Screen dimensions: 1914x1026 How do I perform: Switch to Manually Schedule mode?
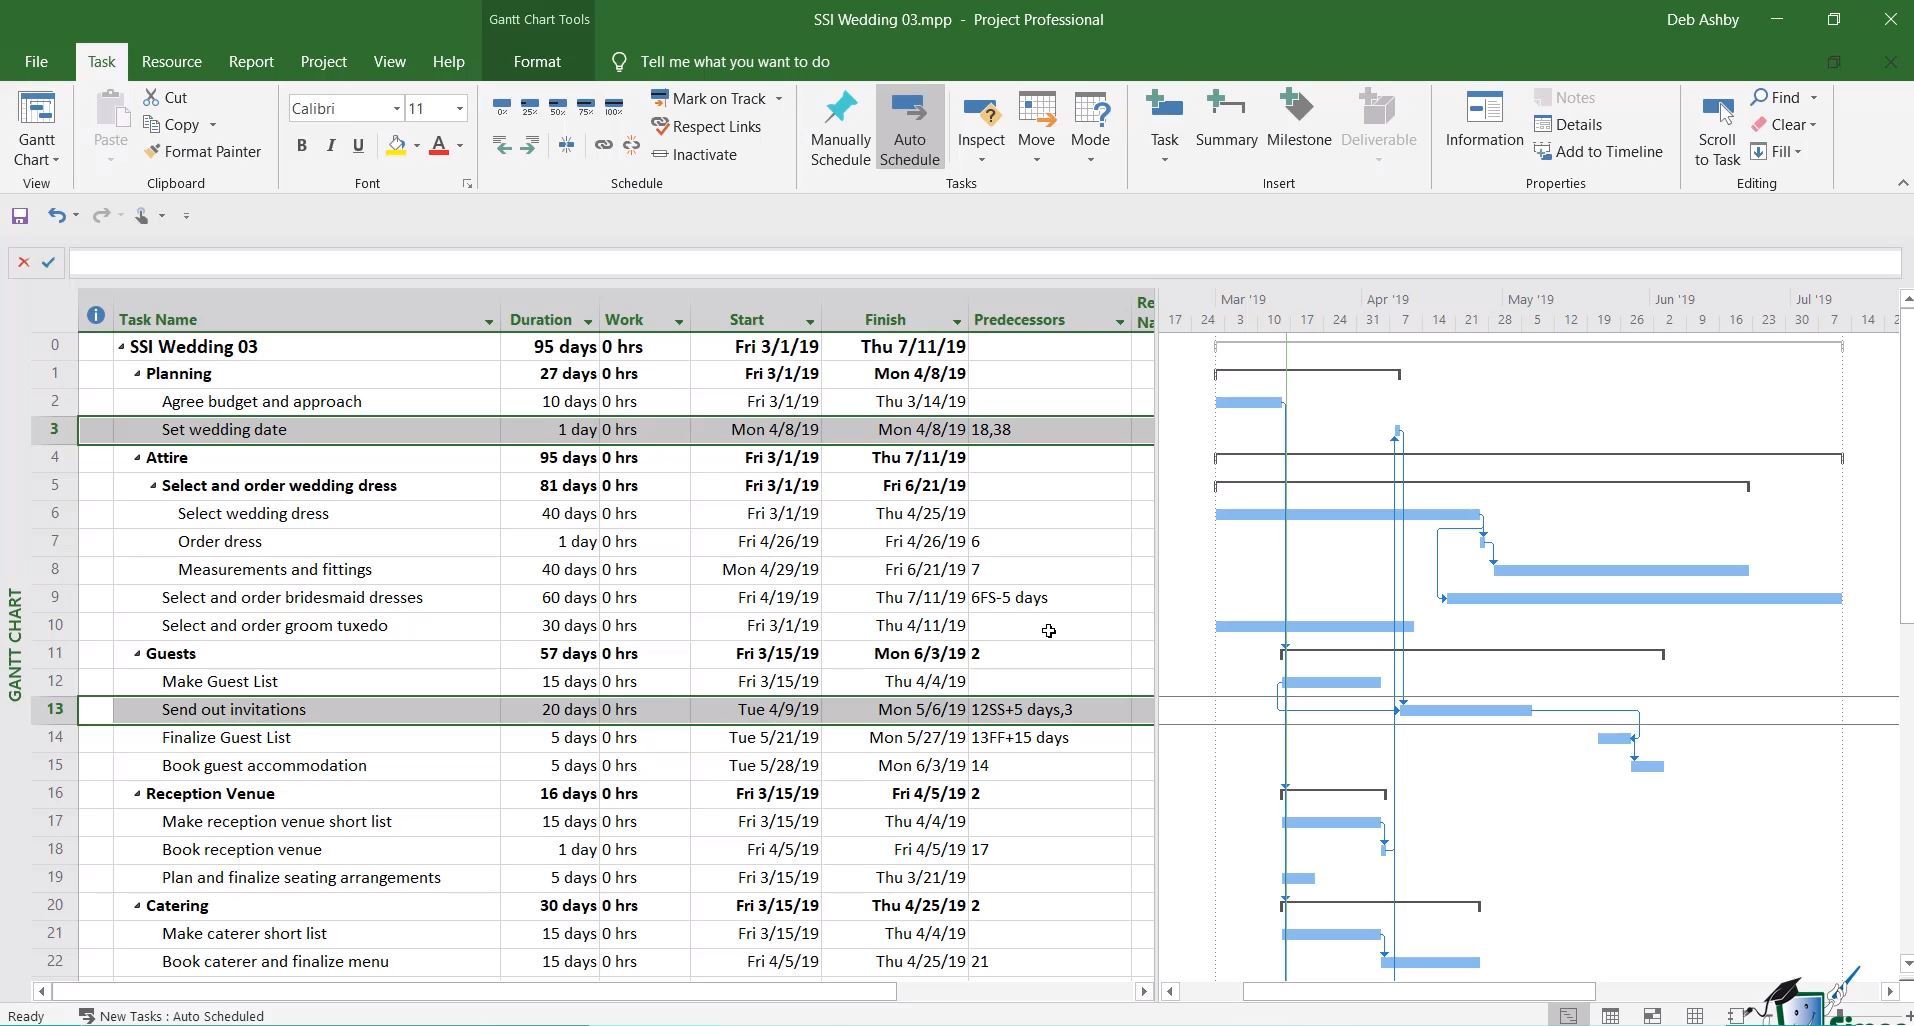click(839, 127)
